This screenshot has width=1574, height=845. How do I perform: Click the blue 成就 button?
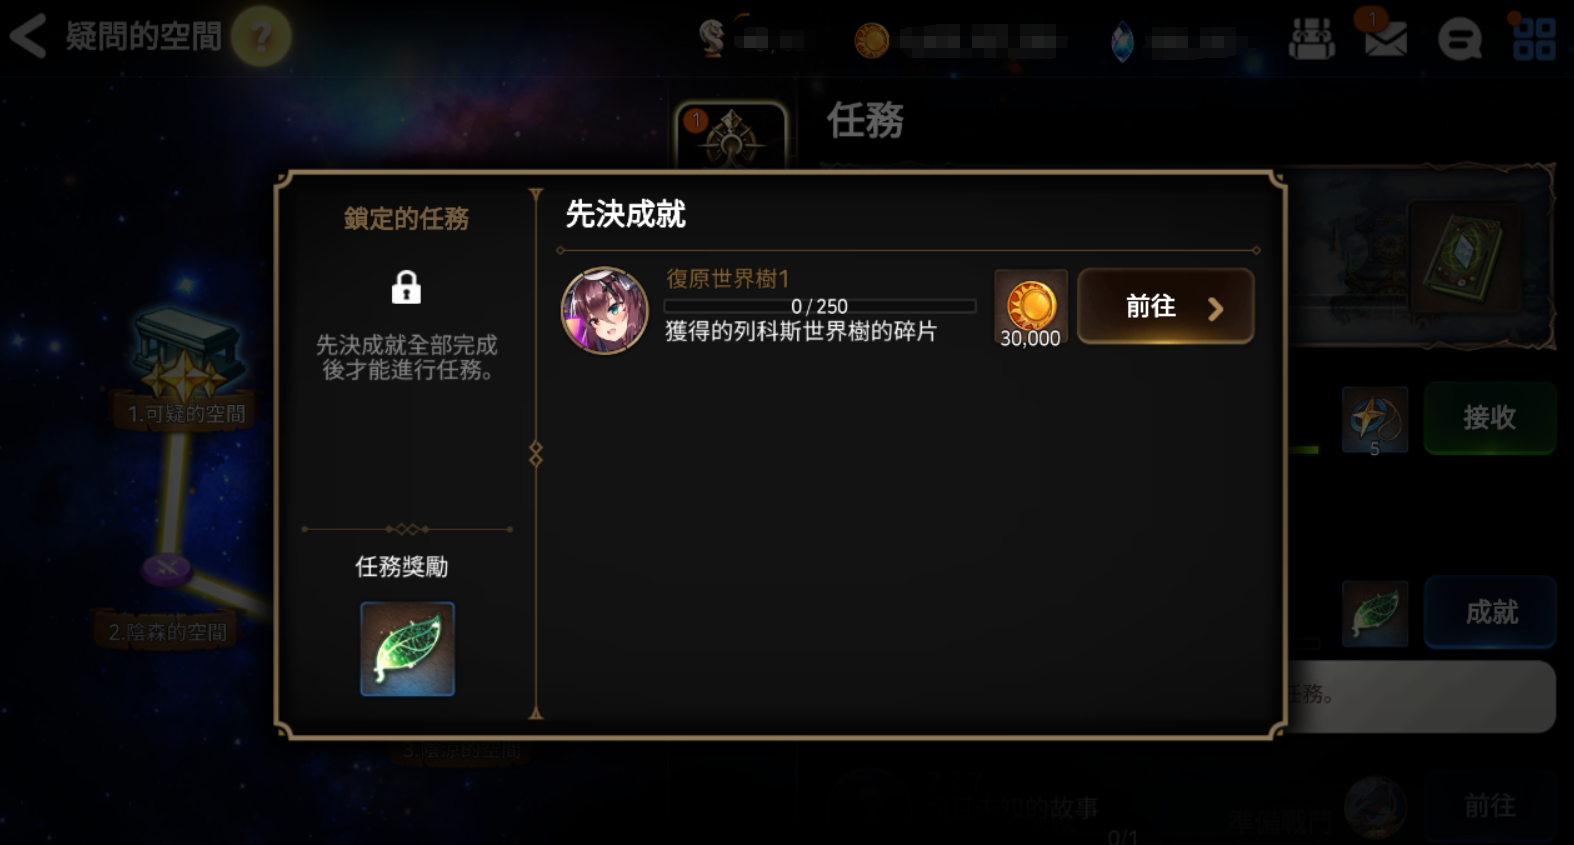click(1489, 612)
